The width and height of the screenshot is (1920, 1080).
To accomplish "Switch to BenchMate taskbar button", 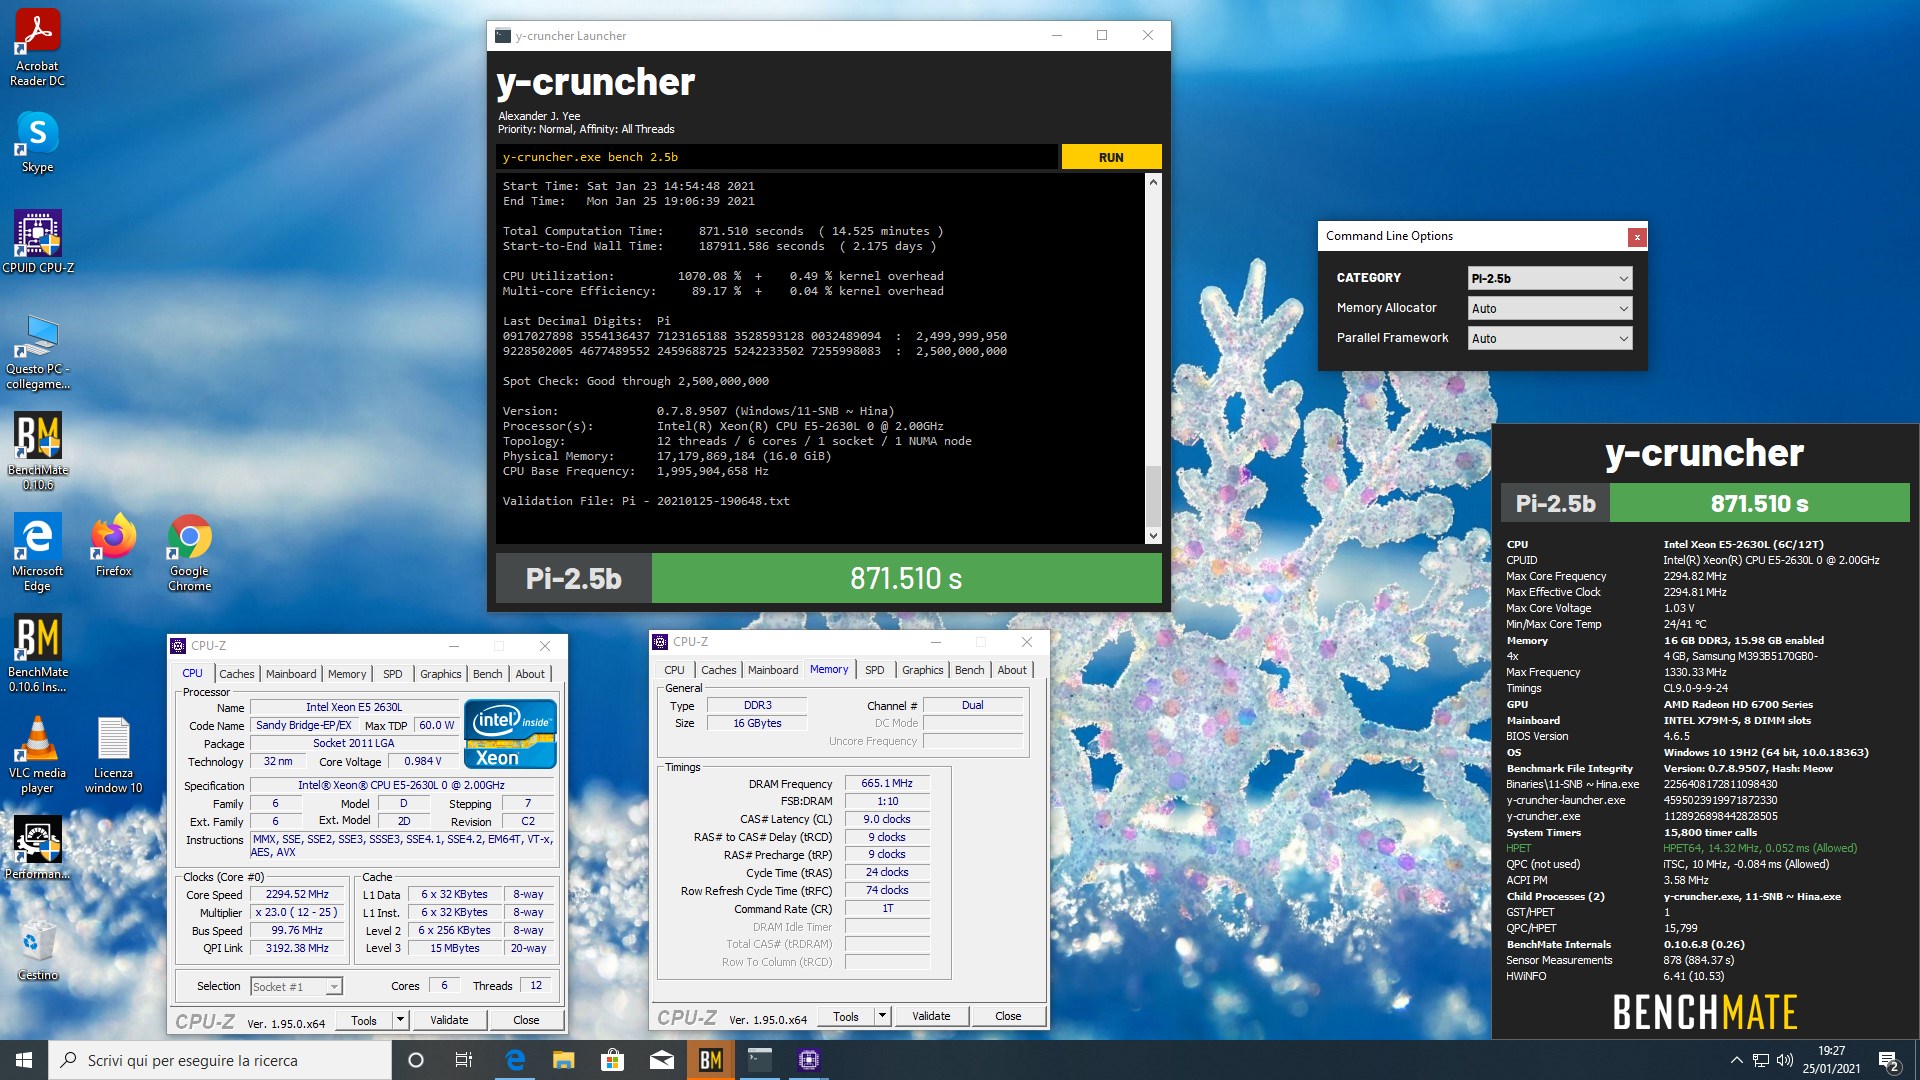I will (x=710, y=1060).
